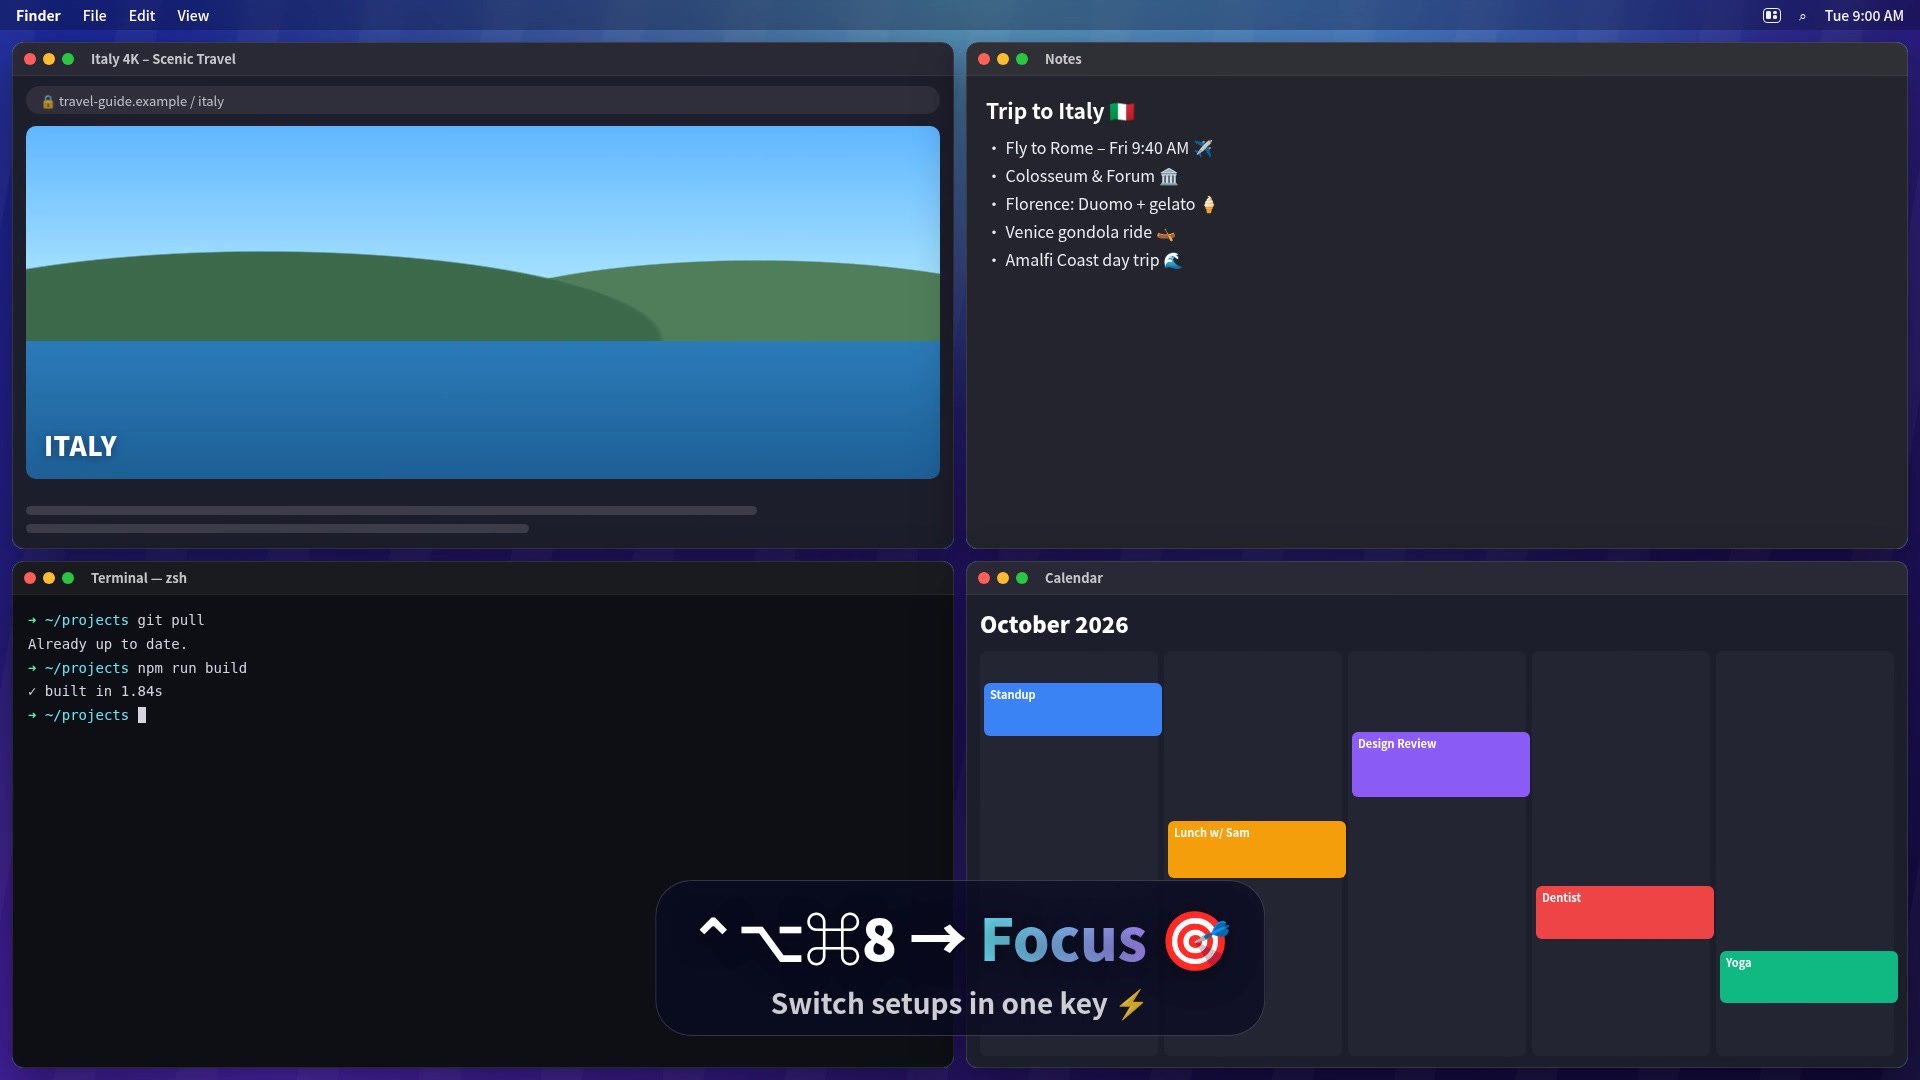This screenshot has height=1080, width=1920.
Task: Open the Design Review calendar event
Action: pos(1440,764)
